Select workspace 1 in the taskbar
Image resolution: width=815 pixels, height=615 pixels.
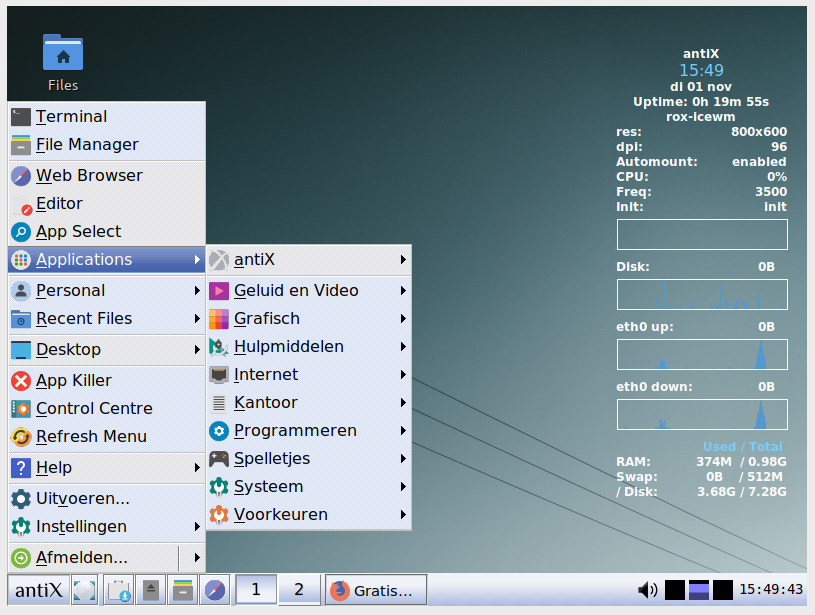255,590
